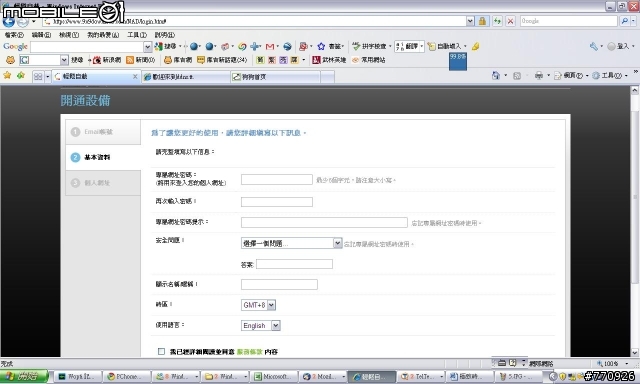Click the translate button in Google toolbar
The height and width of the screenshot is (384, 640).
click(x=409, y=47)
